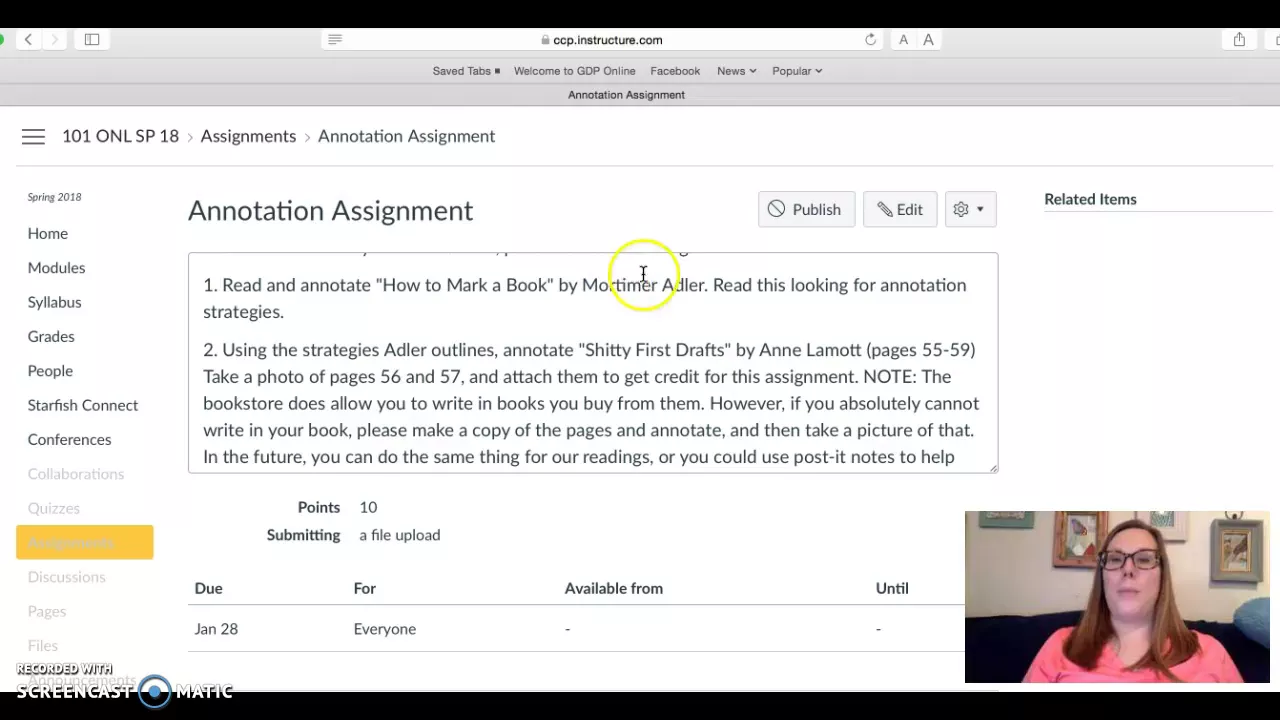Open Modules in the course menu
The image size is (1280, 720).
click(x=56, y=268)
